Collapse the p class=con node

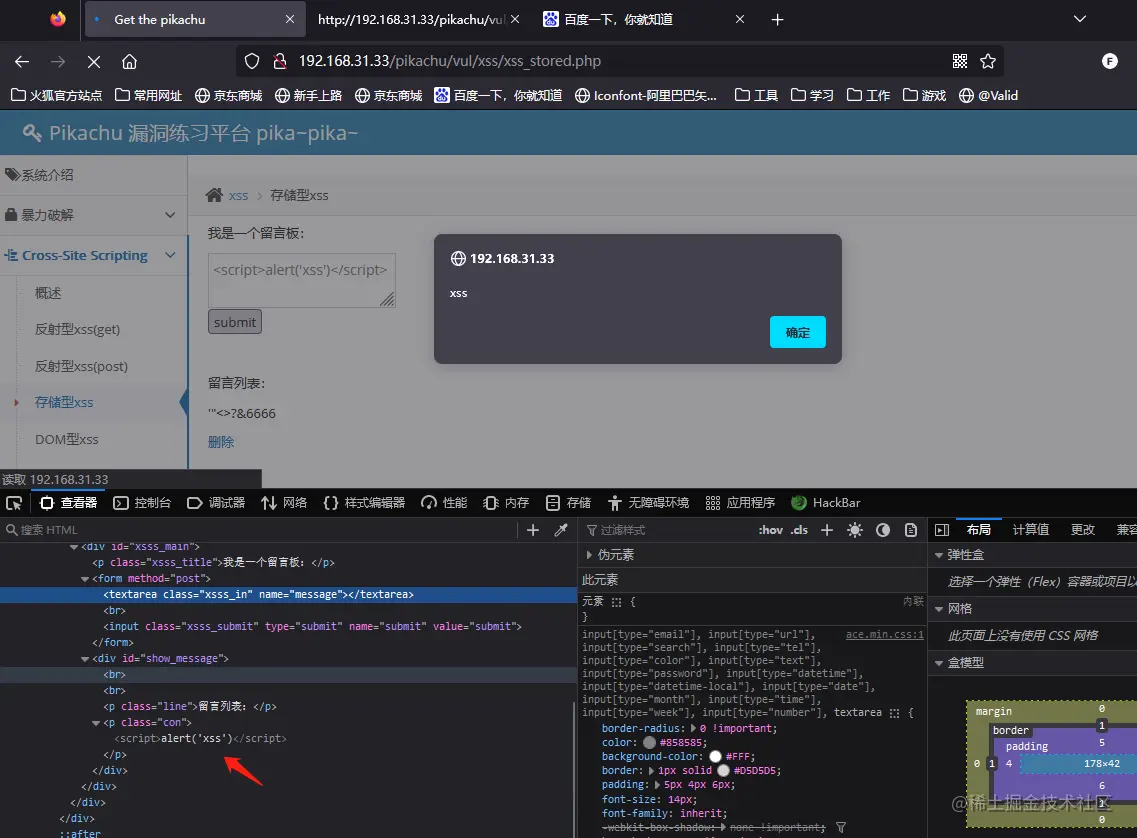96,723
